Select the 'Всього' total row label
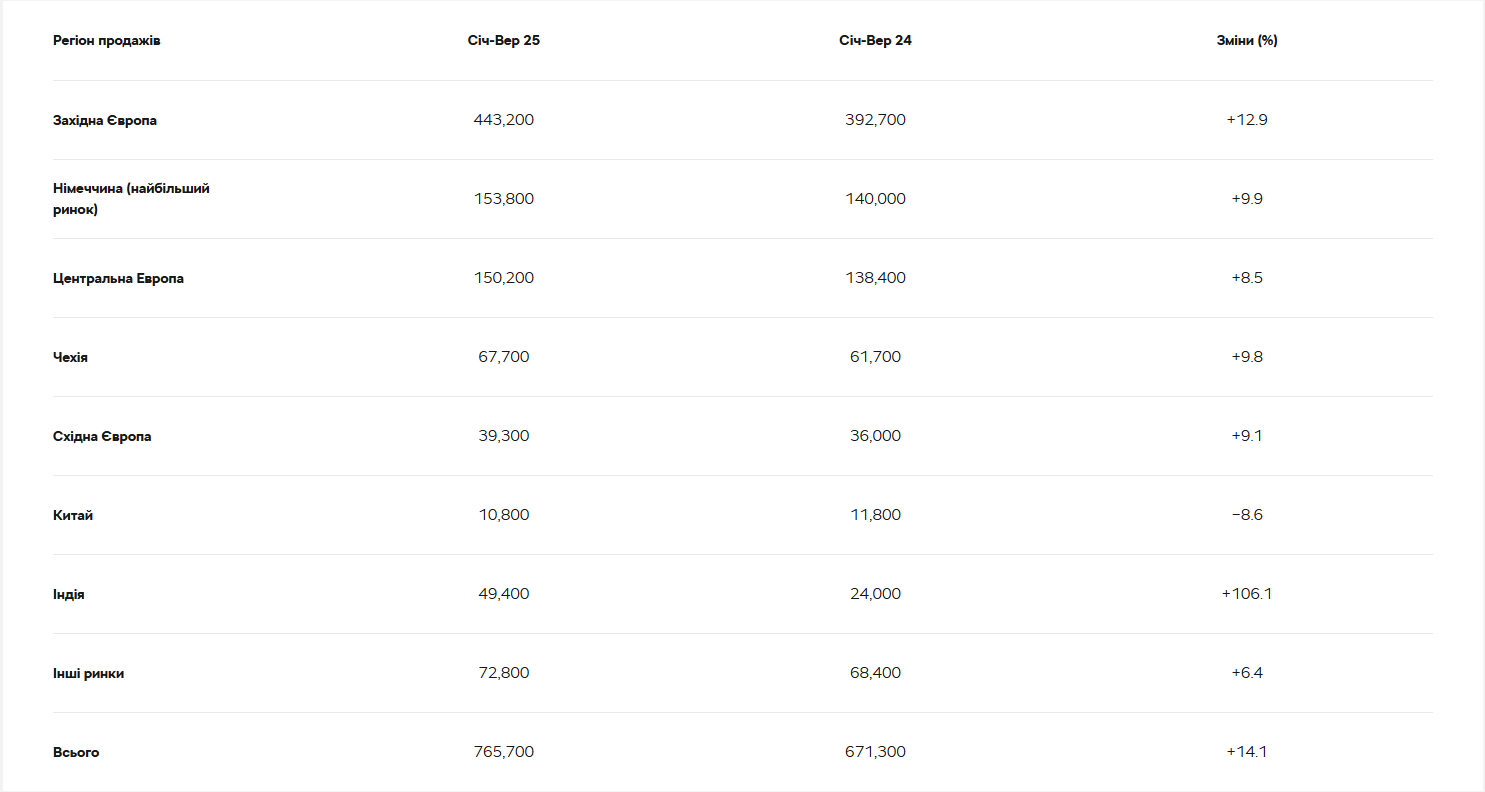Image resolution: width=1485 pixels, height=792 pixels. (x=76, y=752)
